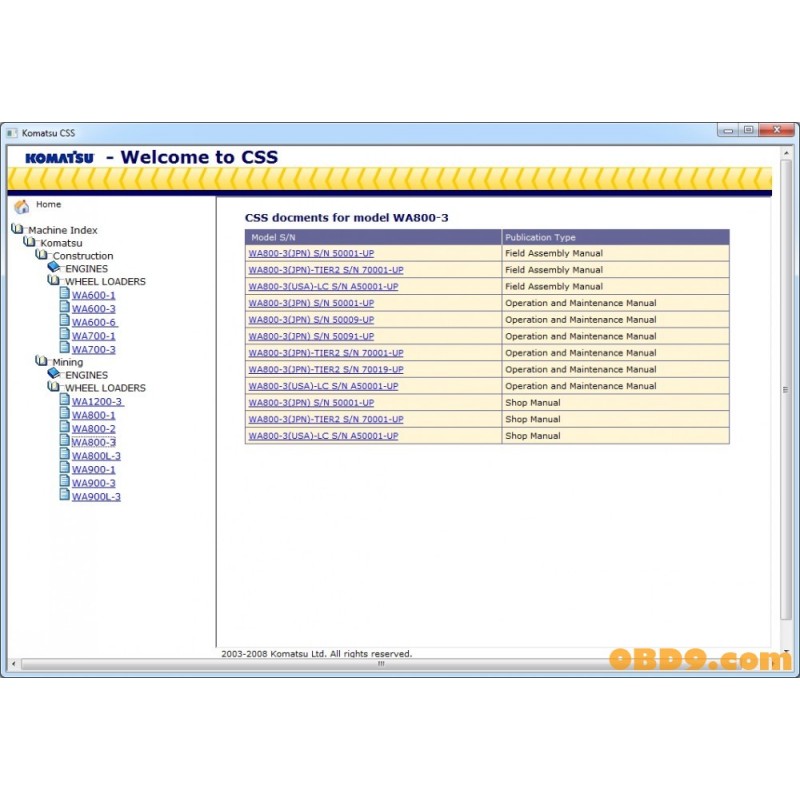Select the WA900L-3 model link
Viewport: 800px width, 800px height.
pos(96,497)
